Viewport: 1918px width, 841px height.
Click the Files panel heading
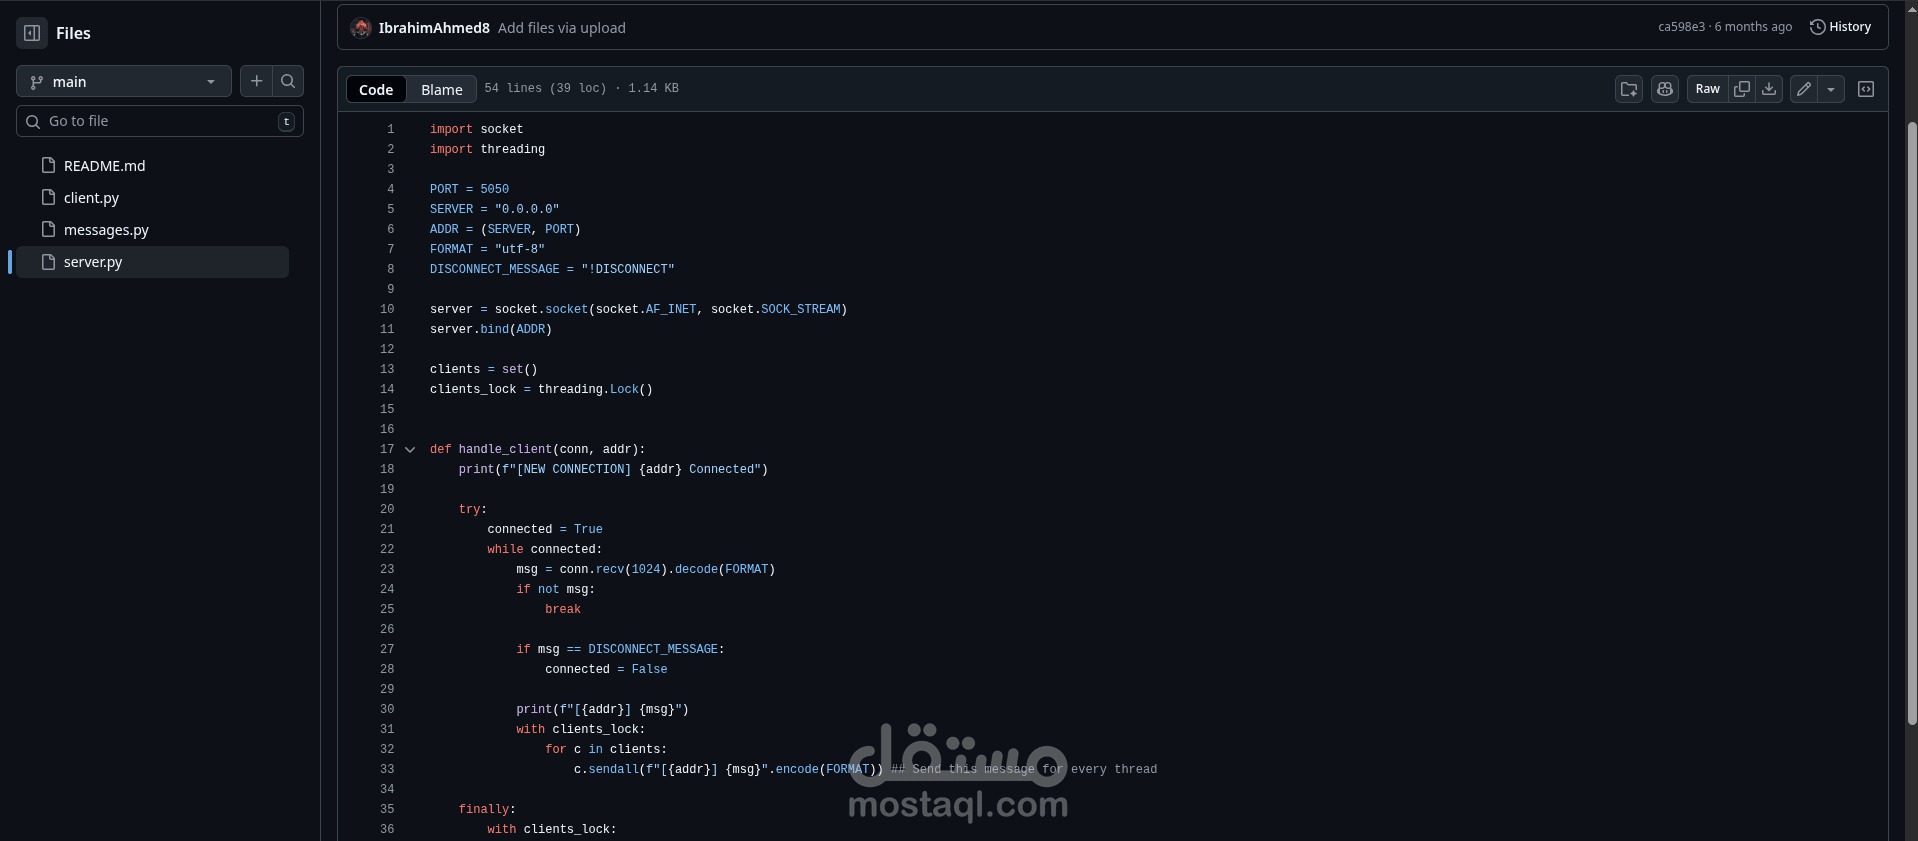click(x=73, y=33)
